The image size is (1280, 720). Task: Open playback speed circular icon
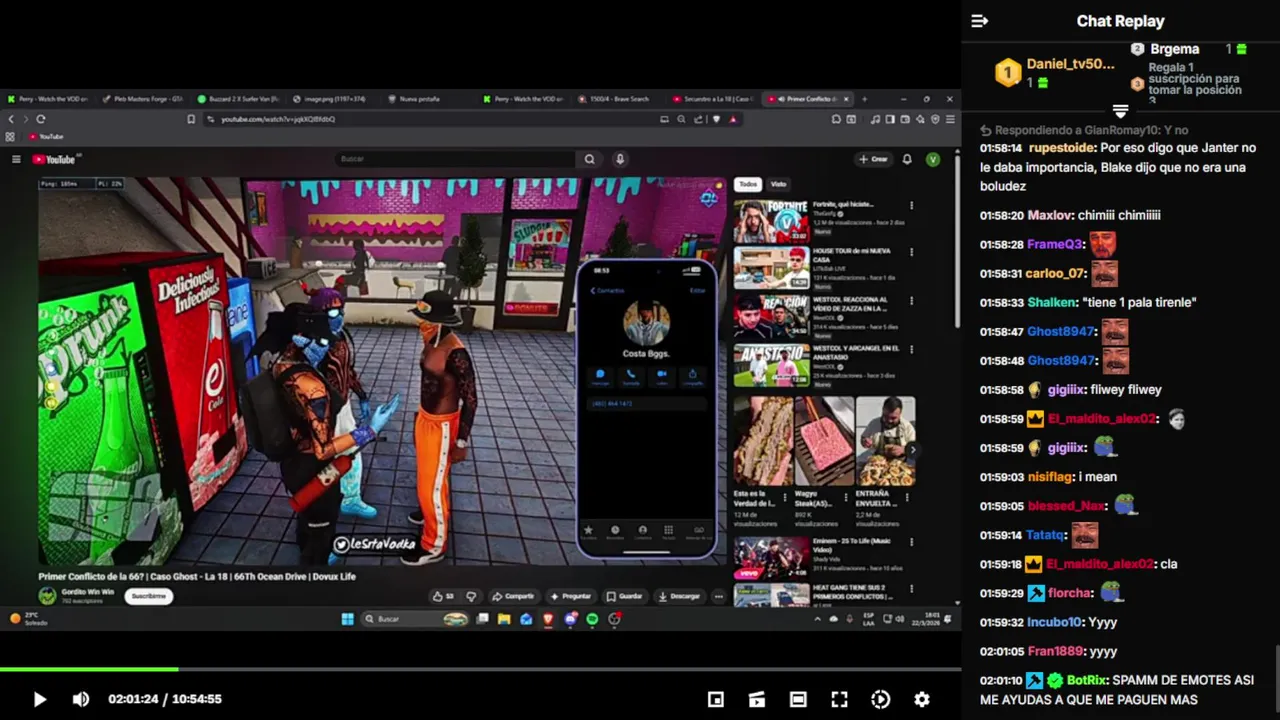click(x=881, y=699)
